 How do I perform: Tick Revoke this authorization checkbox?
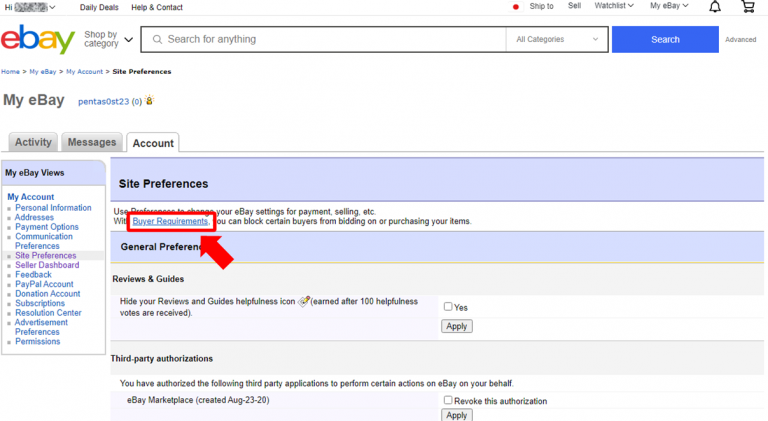pyautogui.click(x=448, y=400)
